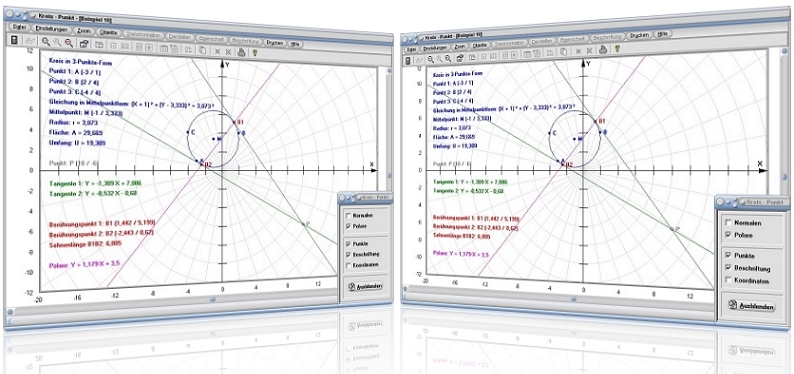The image size is (794, 374).
Task: Open the Zoom menu in right window
Action: click(x=460, y=46)
